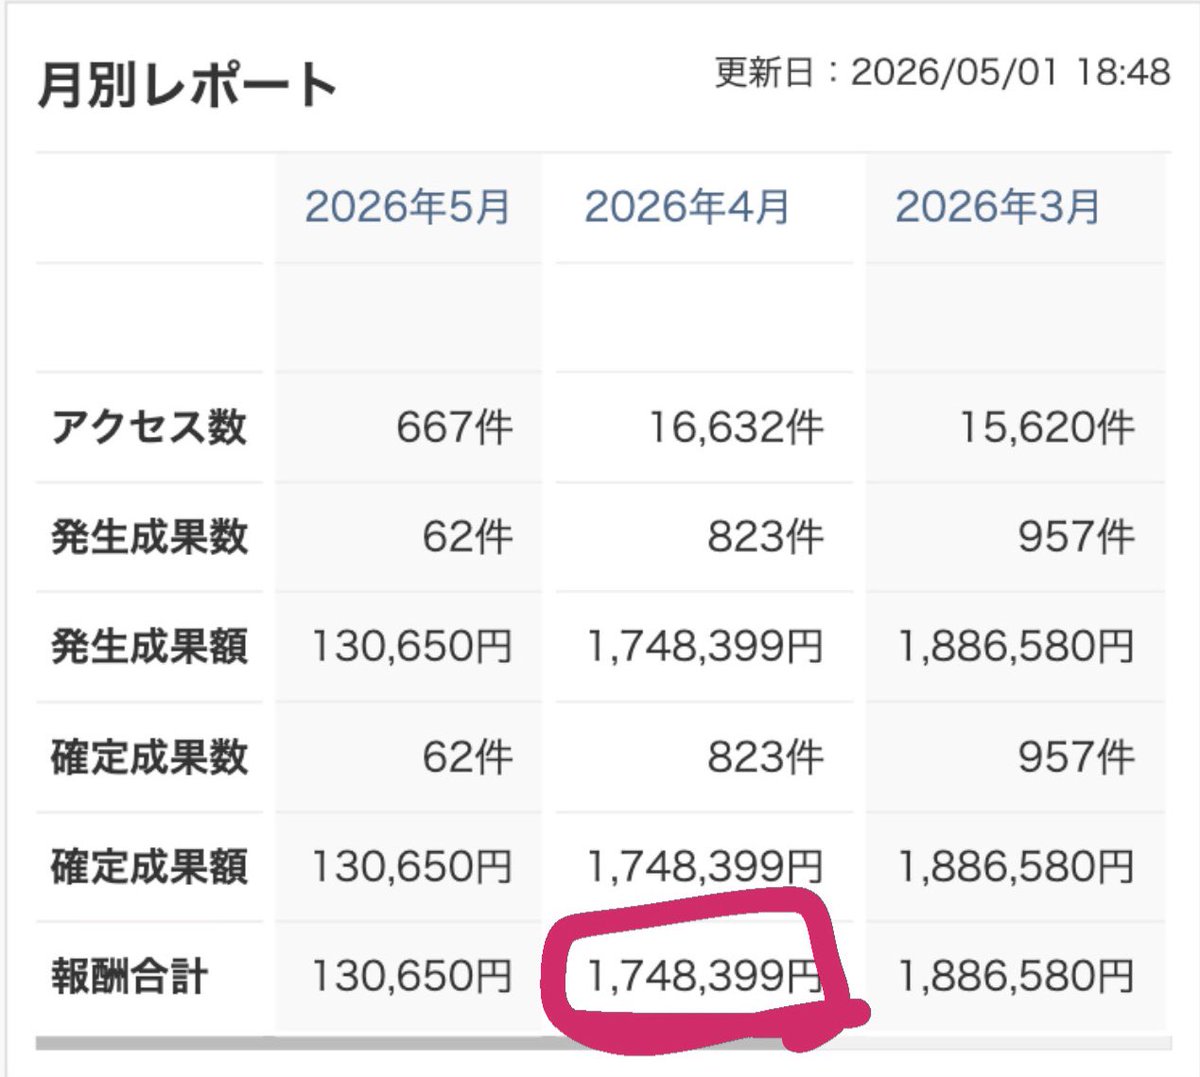Select the アクセス数 row label
Screen dimensions: 1200x1077
point(149,427)
